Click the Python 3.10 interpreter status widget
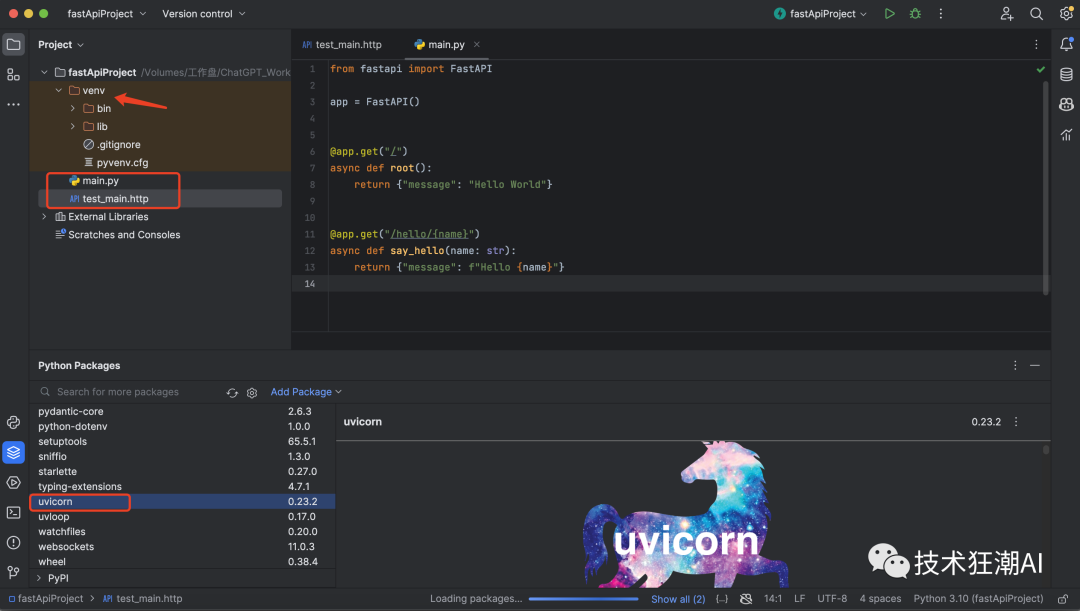The width and height of the screenshot is (1080, 611). [977, 599]
